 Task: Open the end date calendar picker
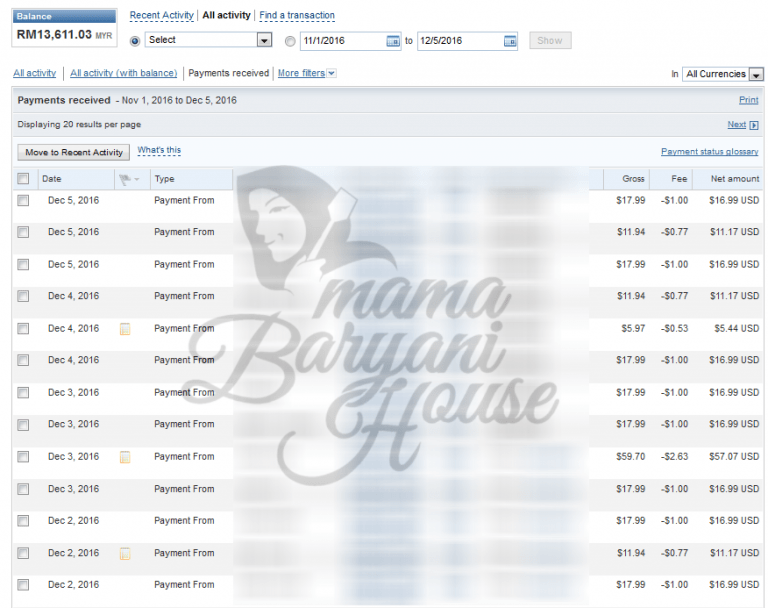click(510, 41)
